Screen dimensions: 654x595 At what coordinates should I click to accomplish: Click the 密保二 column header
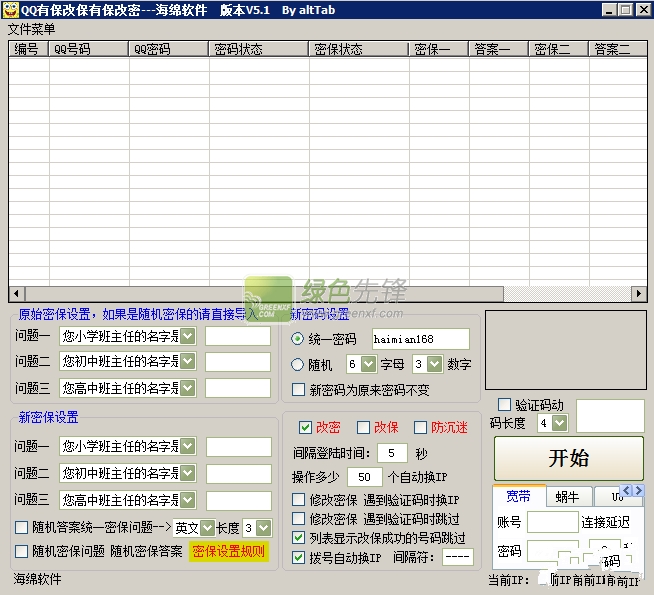click(x=559, y=49)
